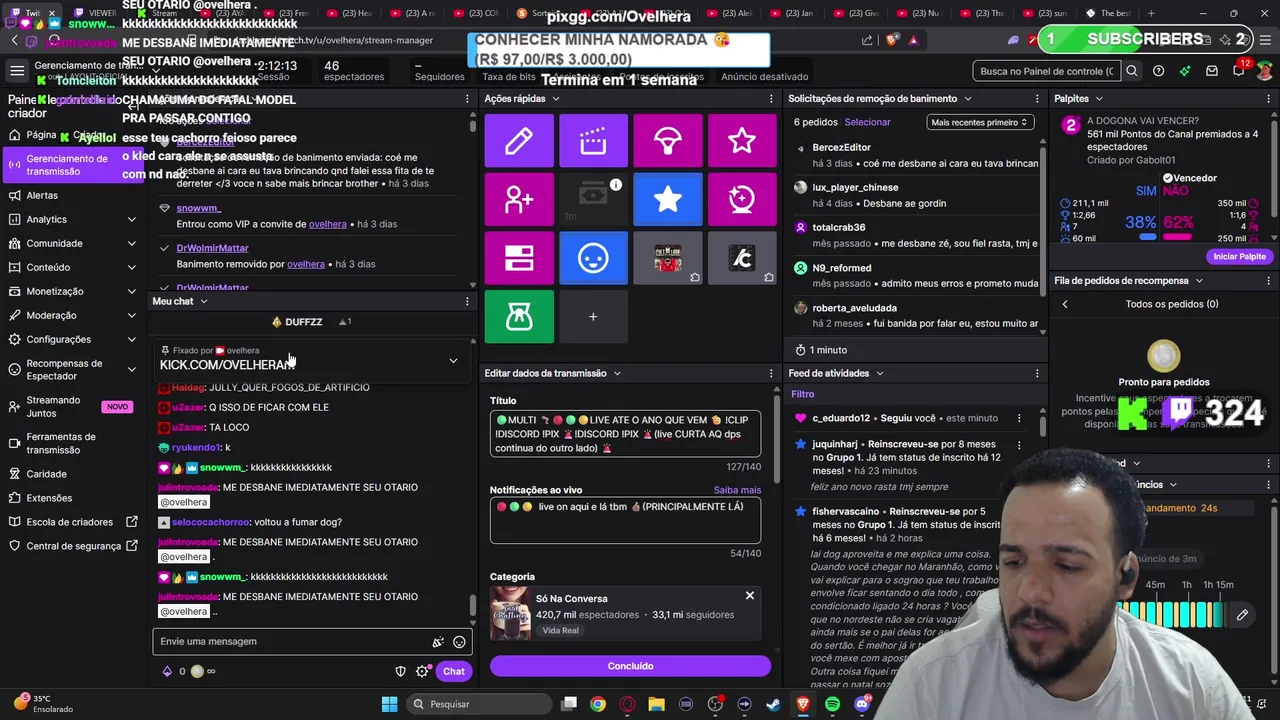
Task: Click the Windows Start button
Action: click(389, 704)
